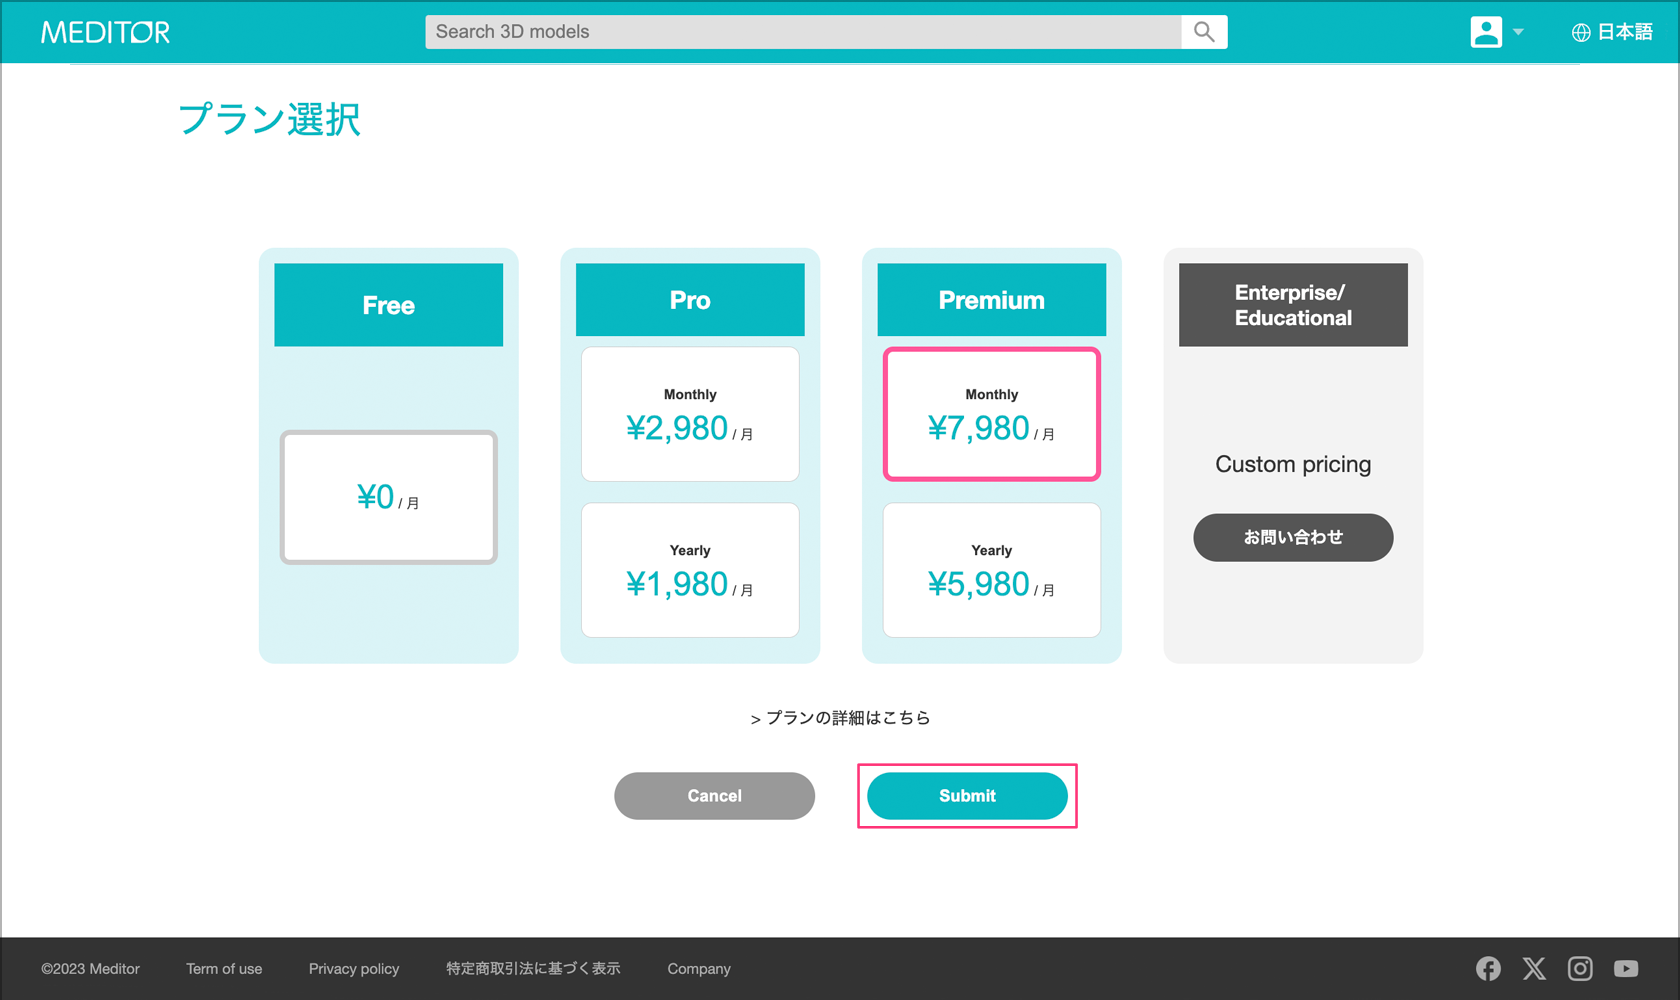Select the Free ¥0 plan
The width and height of the screenshot is (1680, 1000).
[x=389, y=497]
